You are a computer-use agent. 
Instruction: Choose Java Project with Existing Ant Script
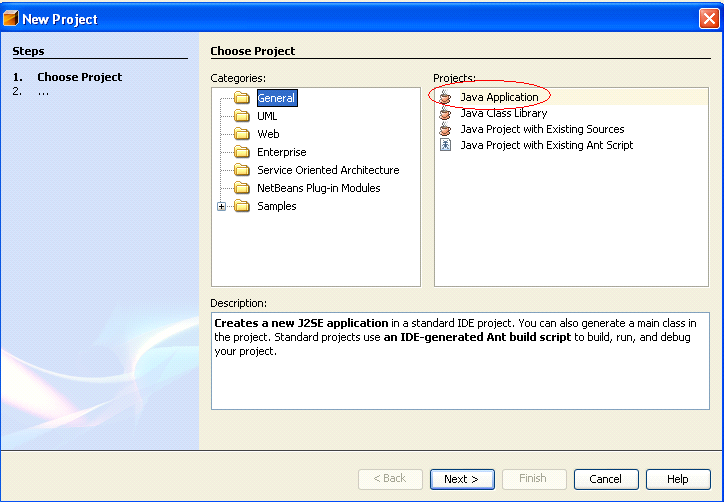[x=547, y=145]
